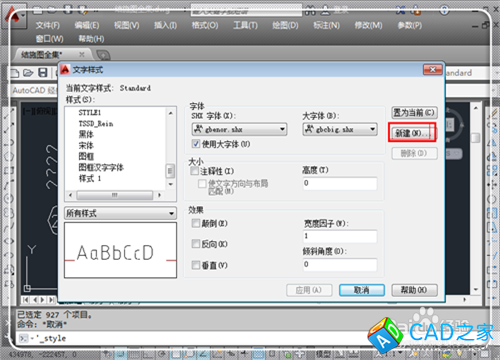The width and height of the screenshot is (500, 360).
Task: Select the Polygon tool in draw toolbar
Action: click(9, 156)
